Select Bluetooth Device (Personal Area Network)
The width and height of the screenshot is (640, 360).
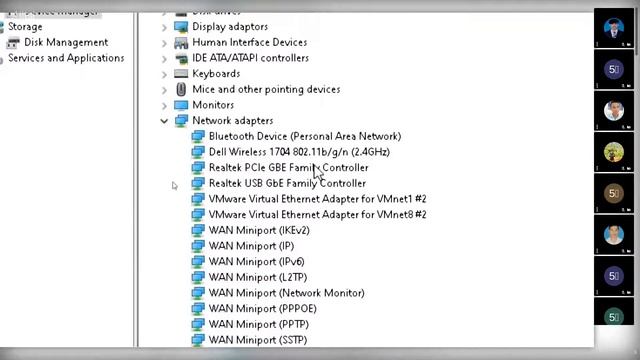pyautogui.click(x=305, y=136)
